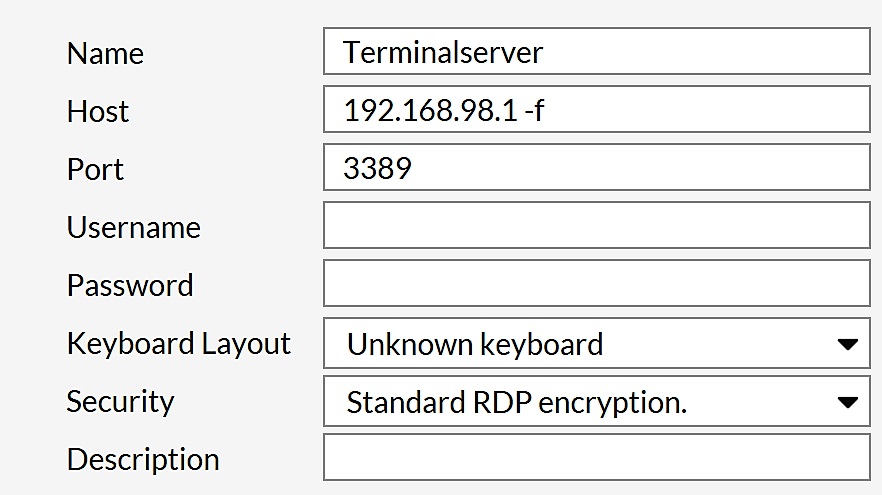
Task: Click the 'Host' label
Action: point(98,111)
